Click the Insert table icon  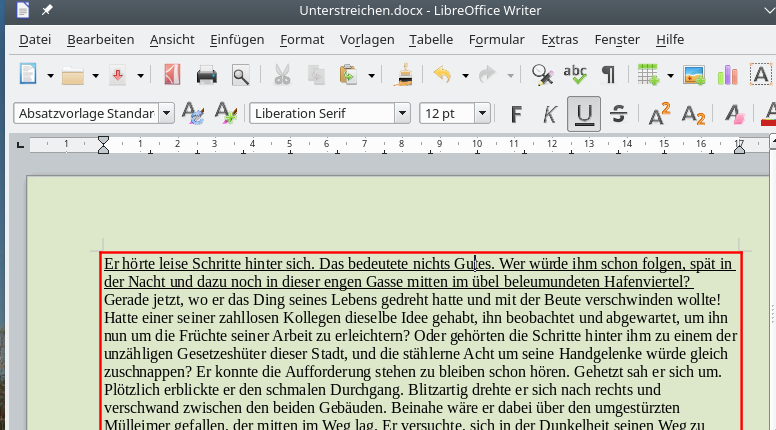point(648,75)
